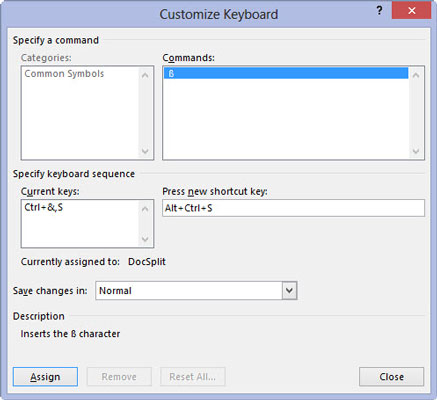Open the Save changes in dropdown arrow
Screen dimensions: 437x400
(x=289, y=290)
